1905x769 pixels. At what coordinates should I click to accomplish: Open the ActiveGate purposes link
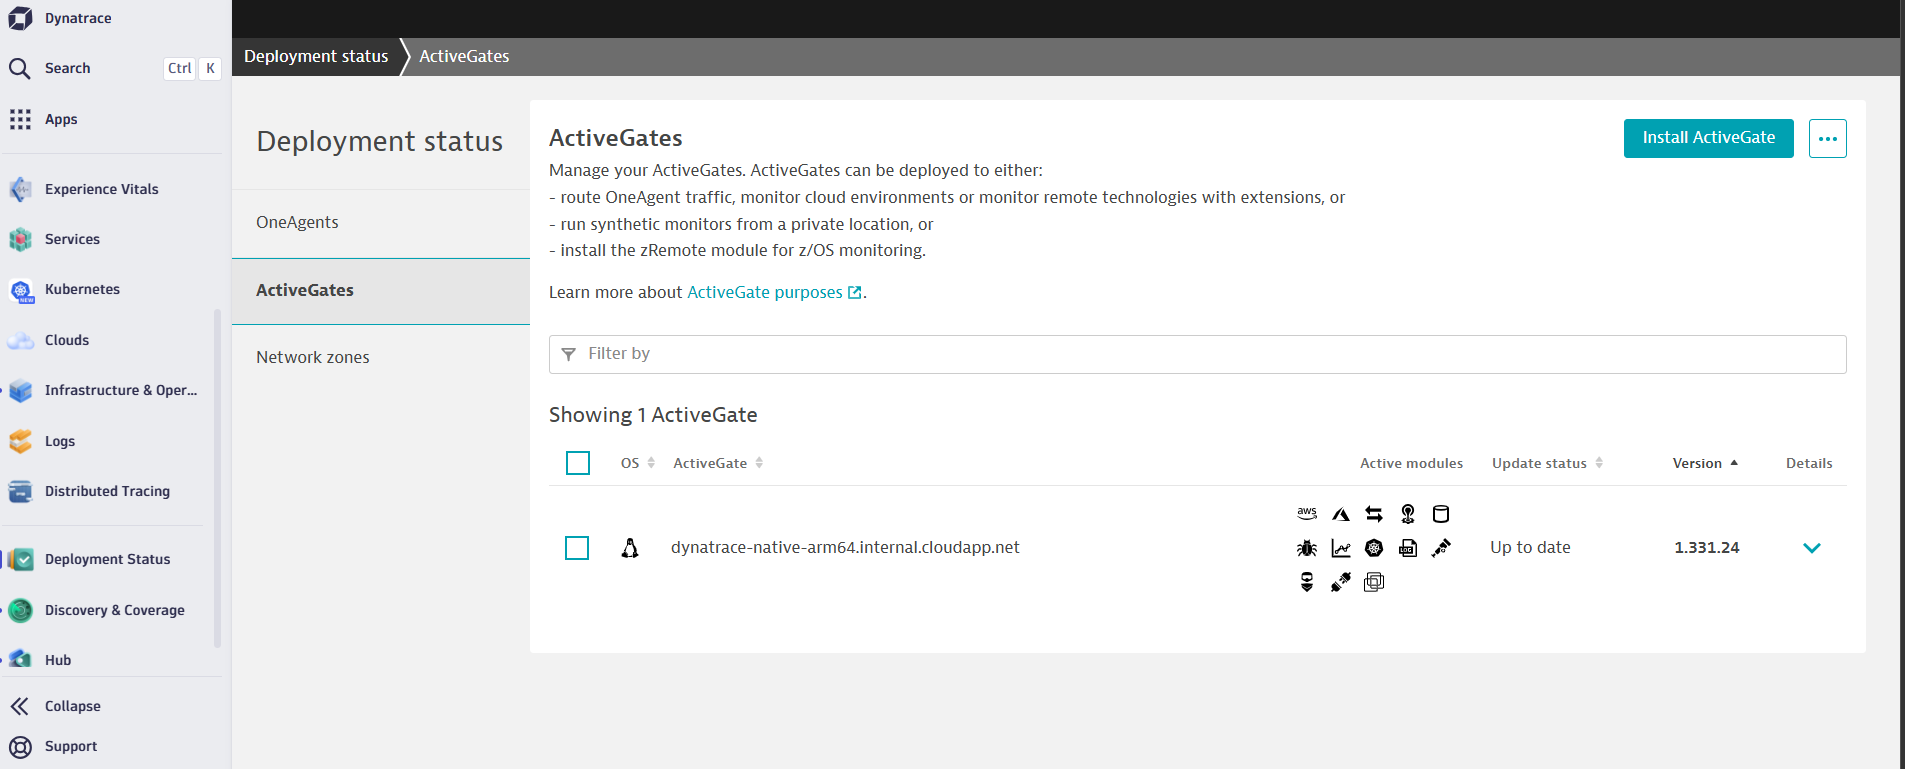pyautogui.click(x=774, y=292)
